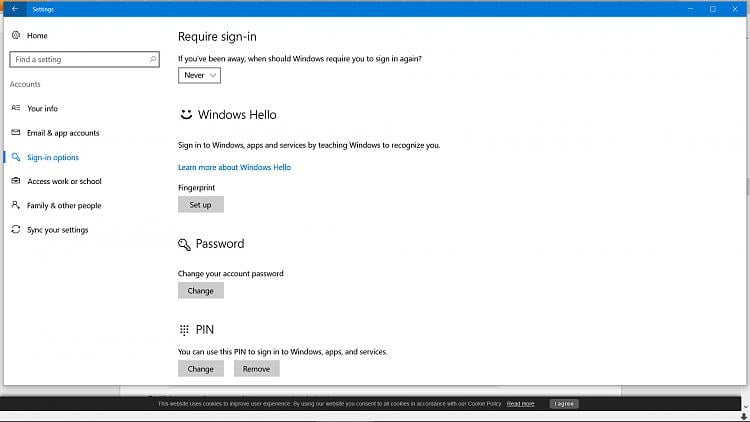This screenshot has height=422, width=750.
Task: Minimize the Settings window
Action: [x=691, y=9]
